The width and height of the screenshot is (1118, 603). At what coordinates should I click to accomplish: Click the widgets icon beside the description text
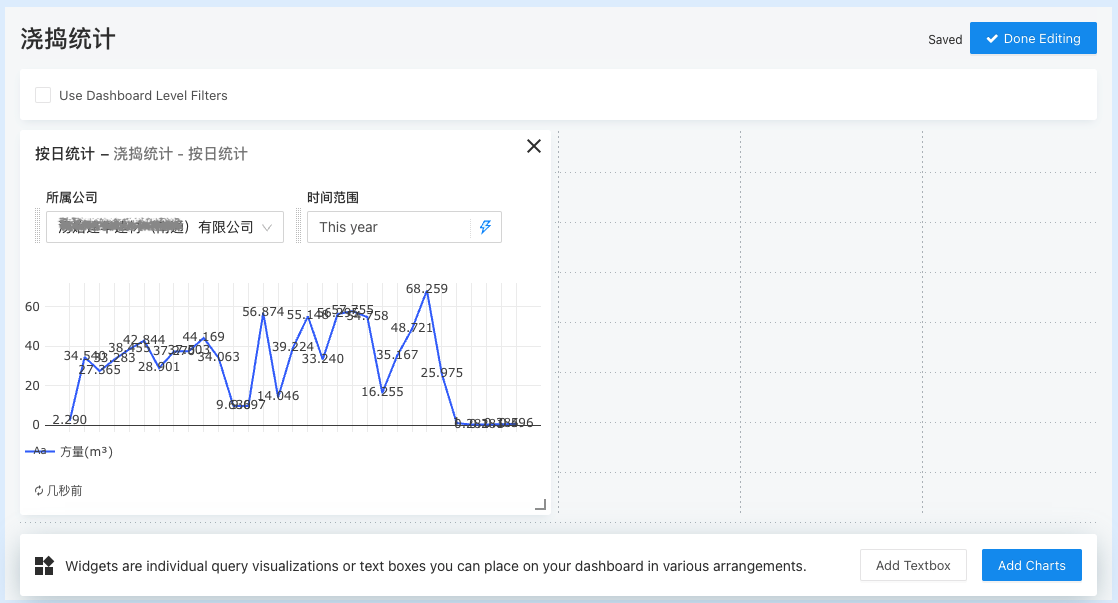click(44, 566)
